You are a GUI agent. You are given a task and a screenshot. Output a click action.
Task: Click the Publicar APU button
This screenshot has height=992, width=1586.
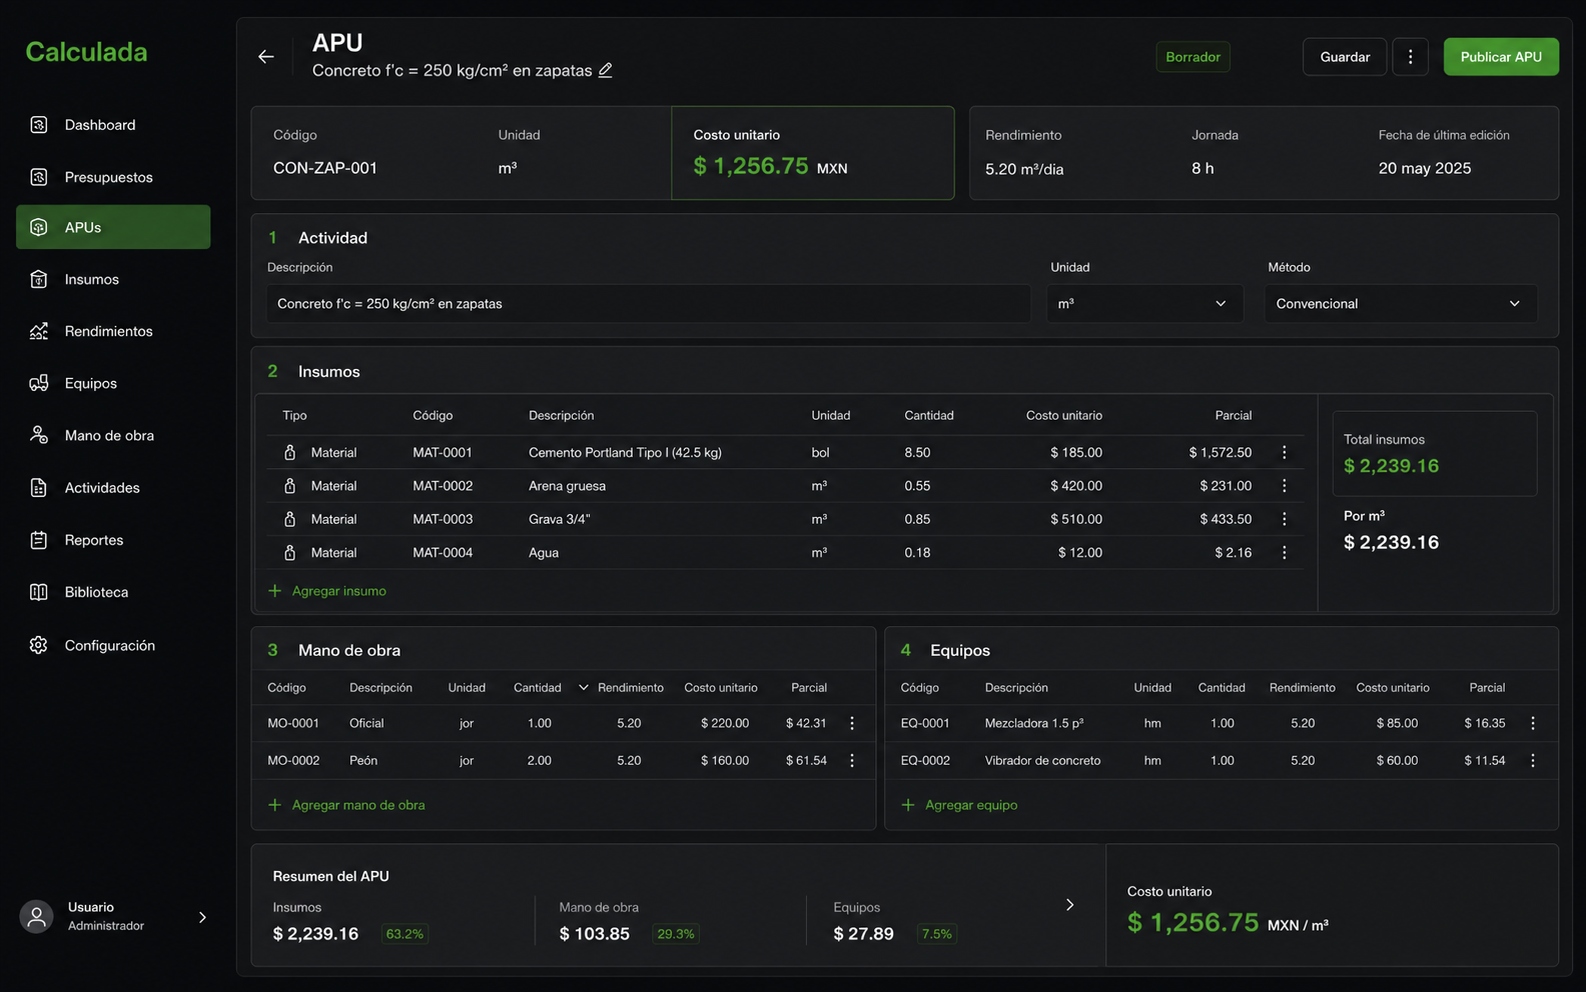pyautogui.click(x=1501, y=57)
